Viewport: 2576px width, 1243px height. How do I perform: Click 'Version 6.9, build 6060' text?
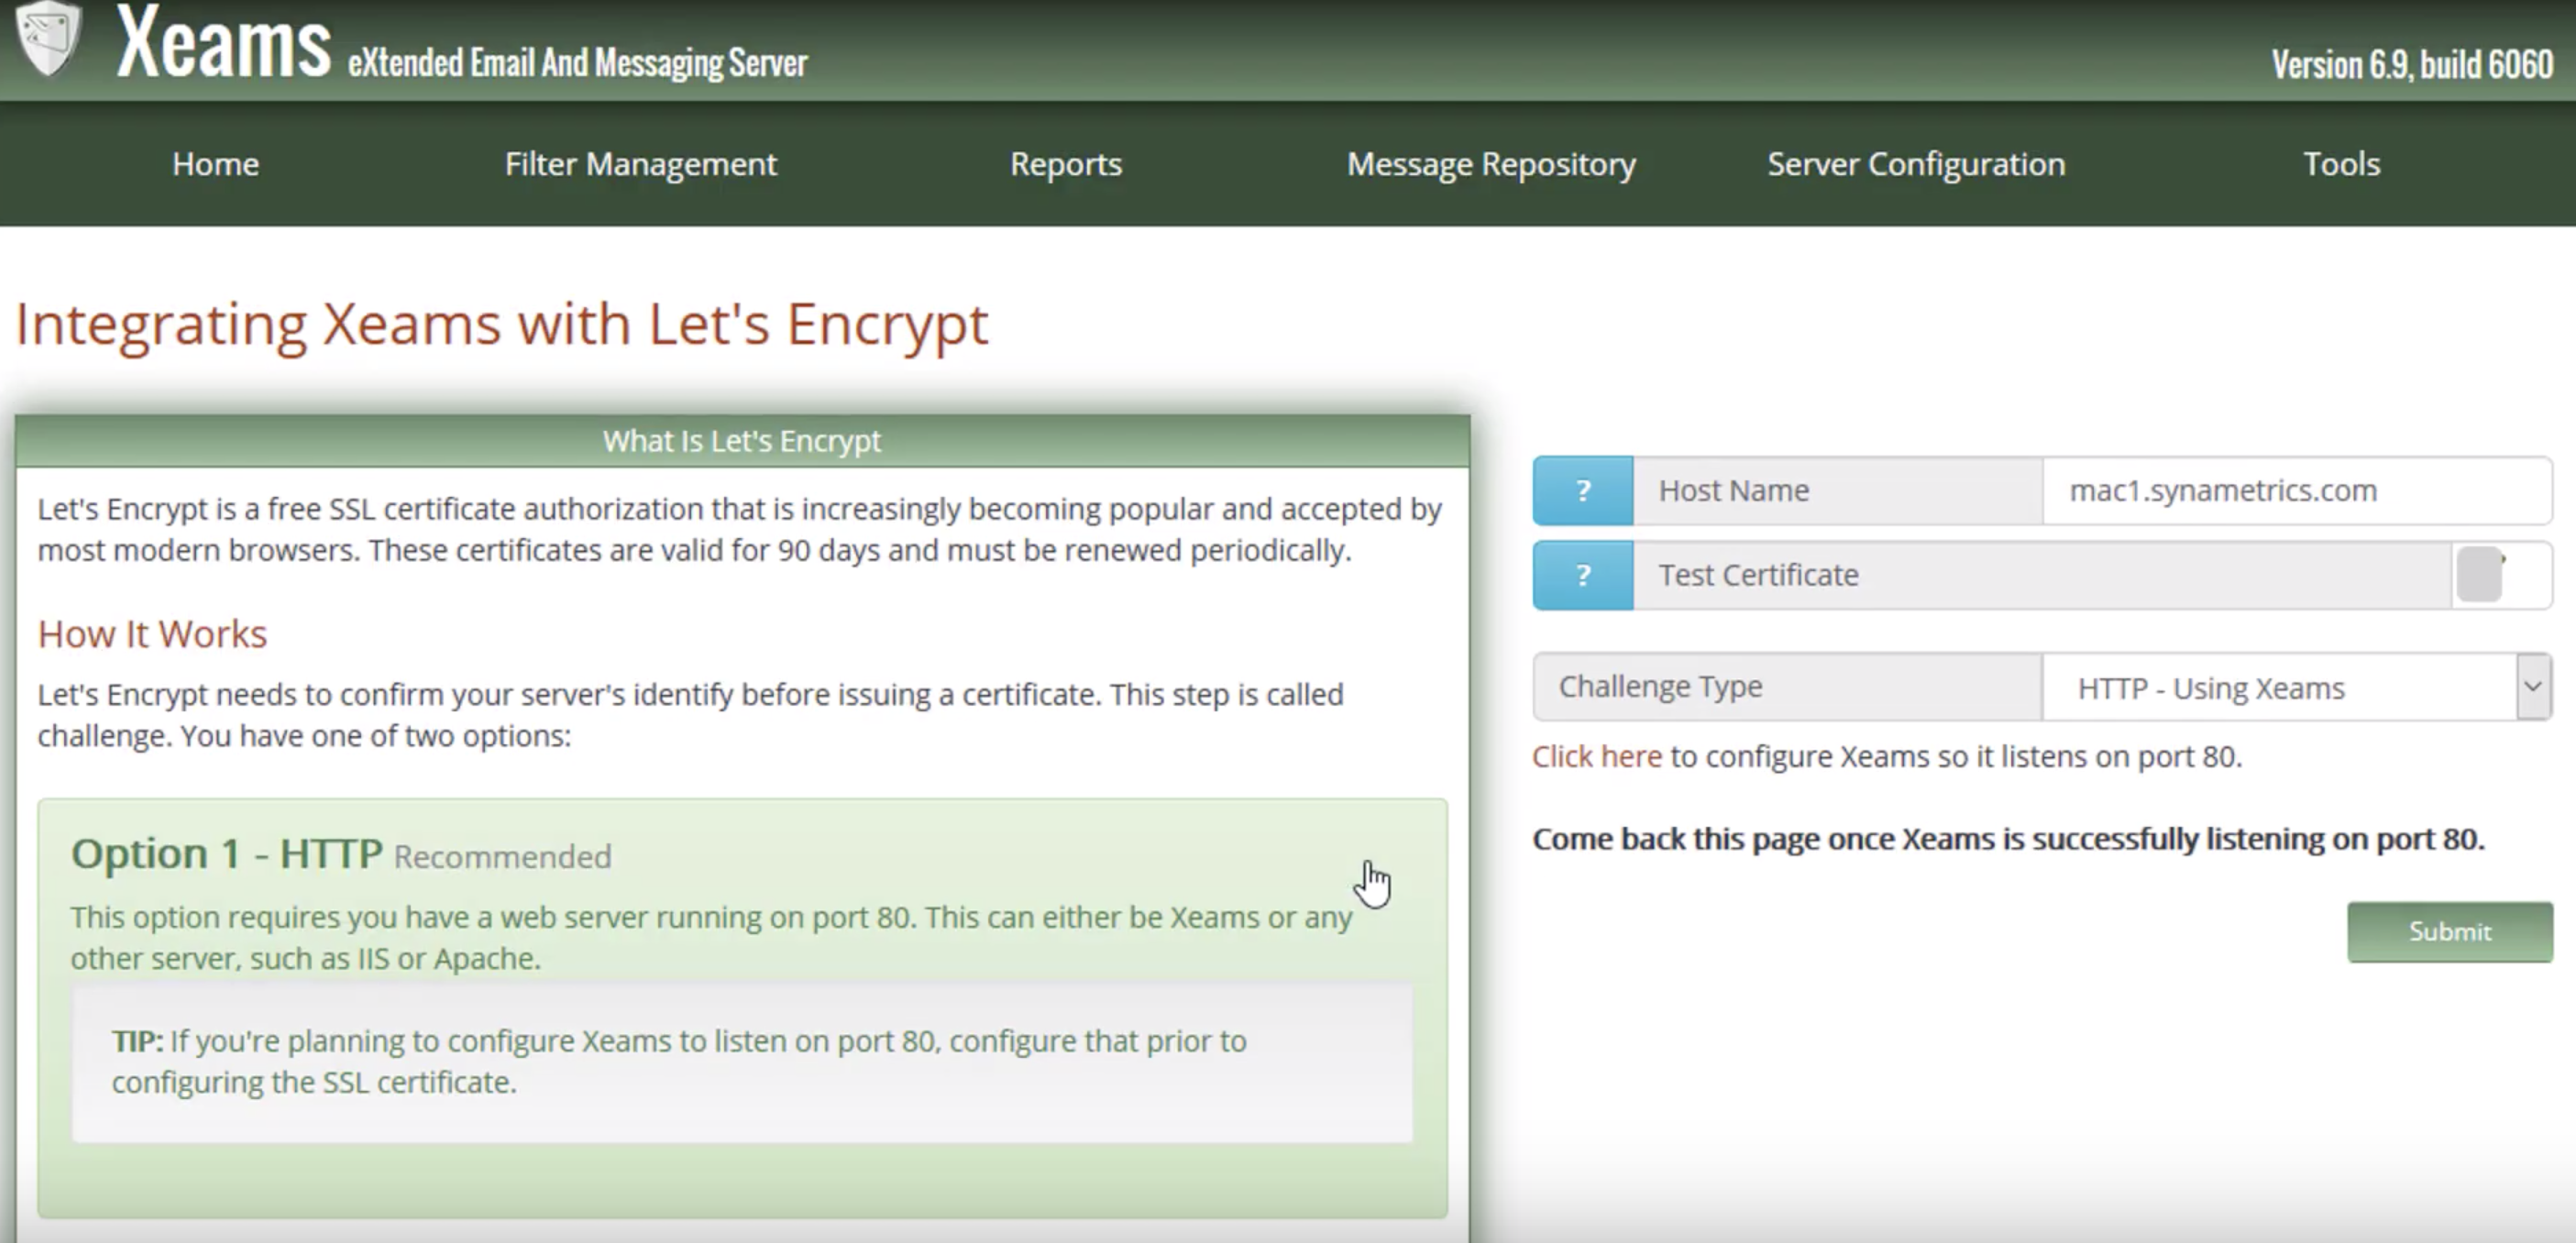point(2412,65)
